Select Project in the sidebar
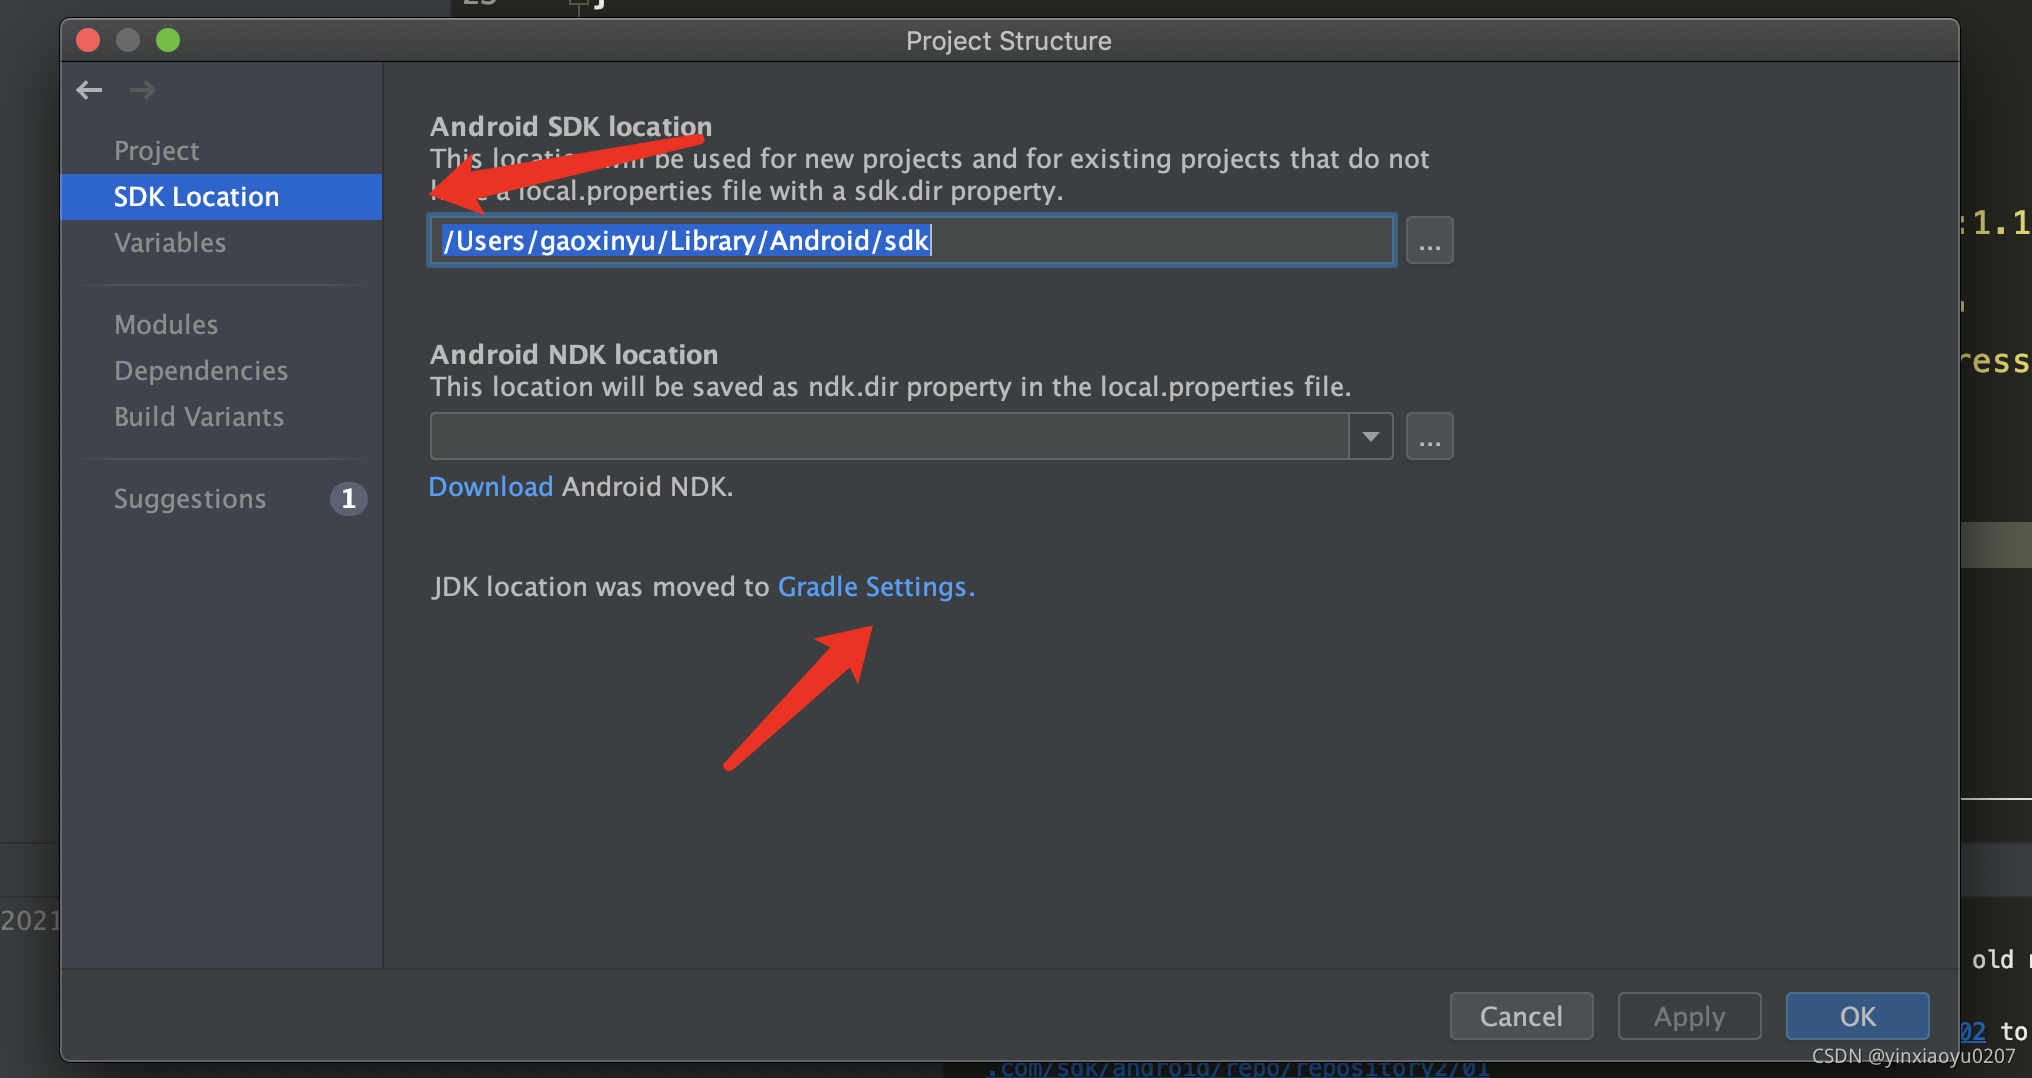 [x=156, y=150]
